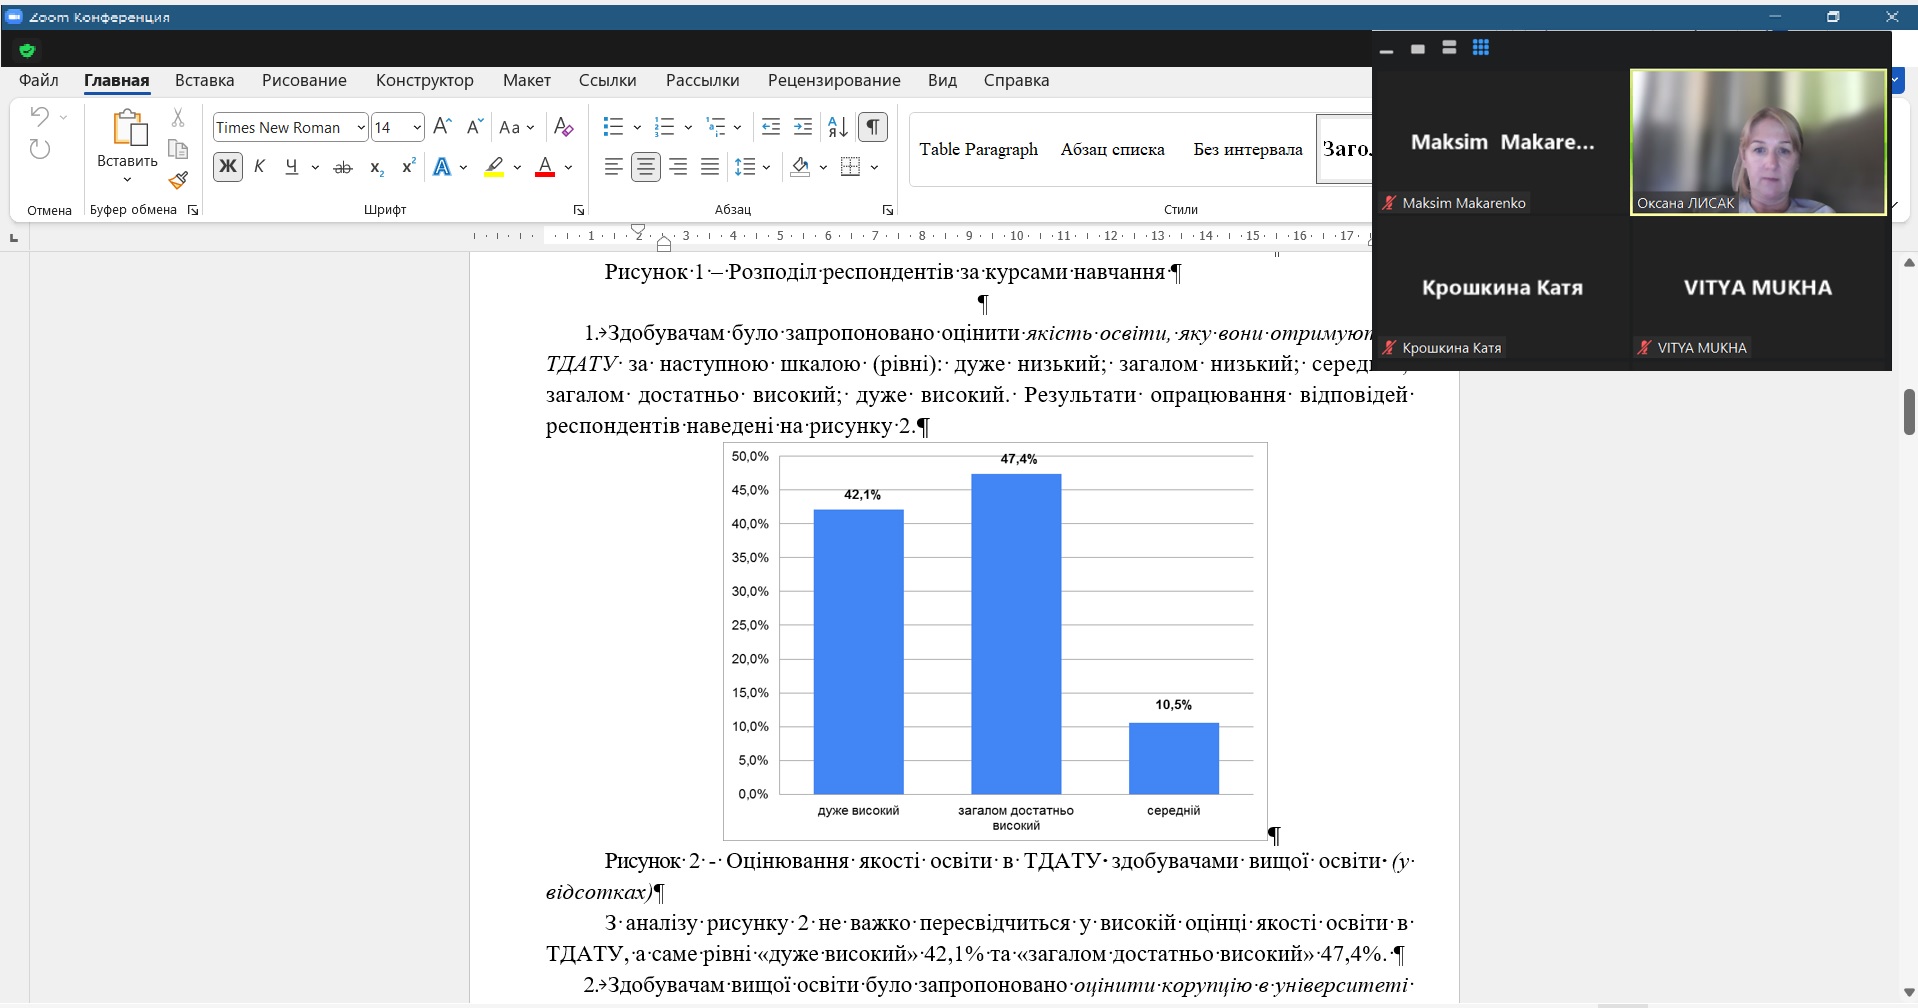Viewport: 1918px width, 1008px height.
Task: Toggle bold formatting (Ж button)
Action: tap(228, 167)
